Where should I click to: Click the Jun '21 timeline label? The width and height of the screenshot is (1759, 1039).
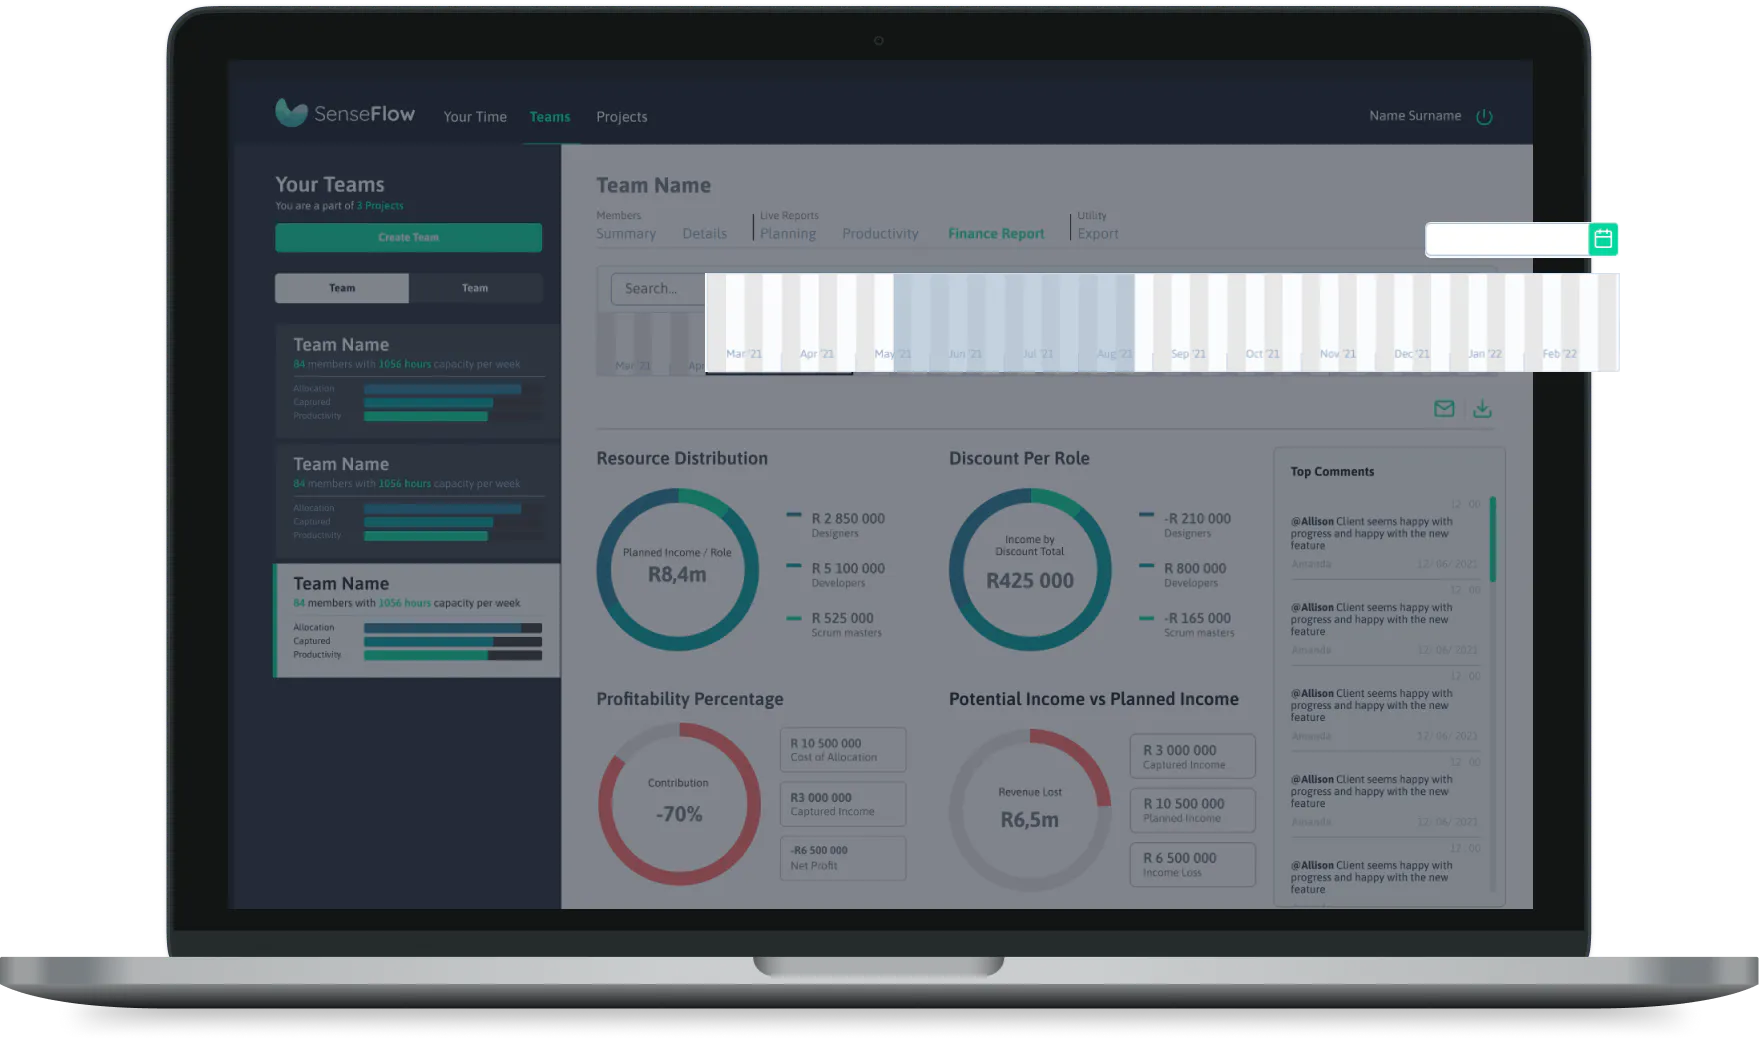point(965,354)
